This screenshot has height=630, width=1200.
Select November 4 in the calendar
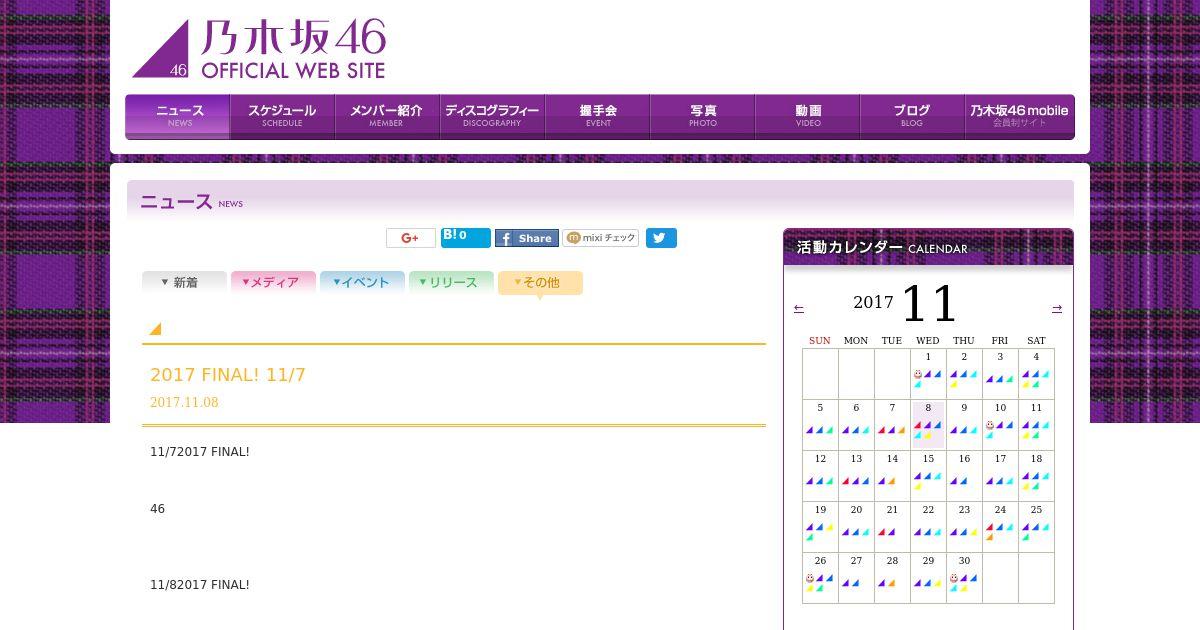coord(1036,373)
